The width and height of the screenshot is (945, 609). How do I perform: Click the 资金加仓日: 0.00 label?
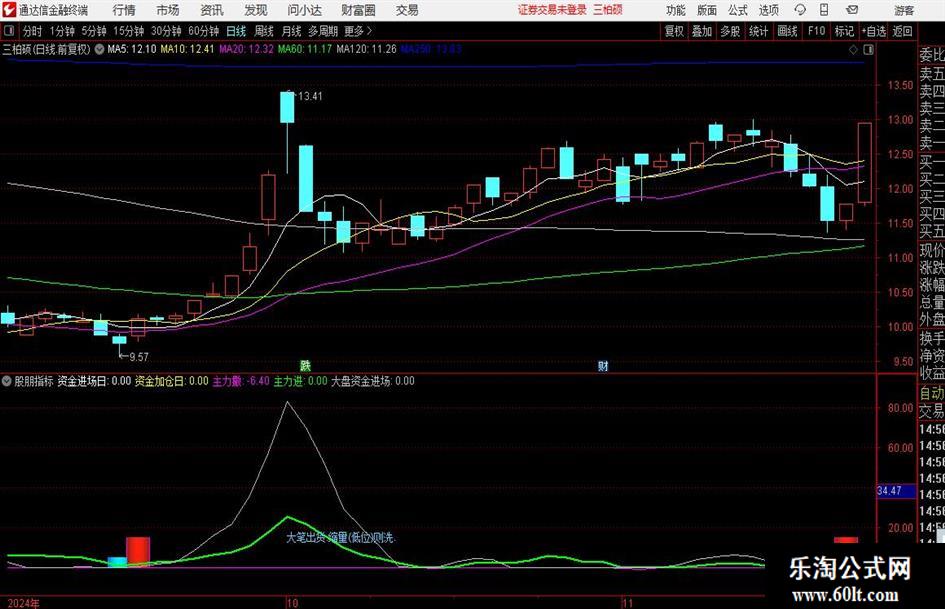click(171, 381)
